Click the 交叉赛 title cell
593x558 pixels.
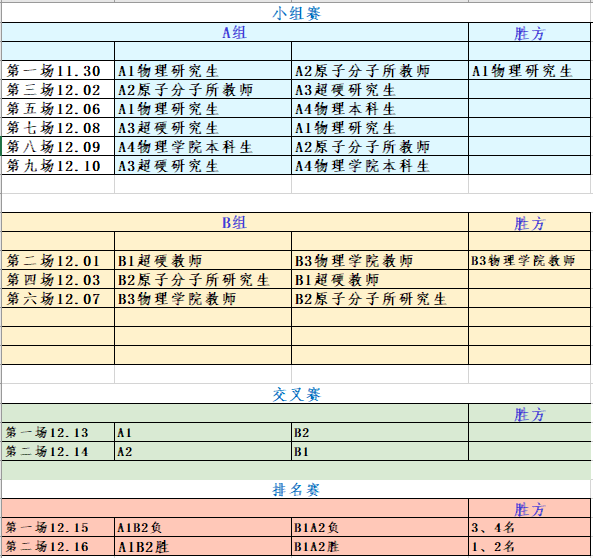(x=296, y=394)
